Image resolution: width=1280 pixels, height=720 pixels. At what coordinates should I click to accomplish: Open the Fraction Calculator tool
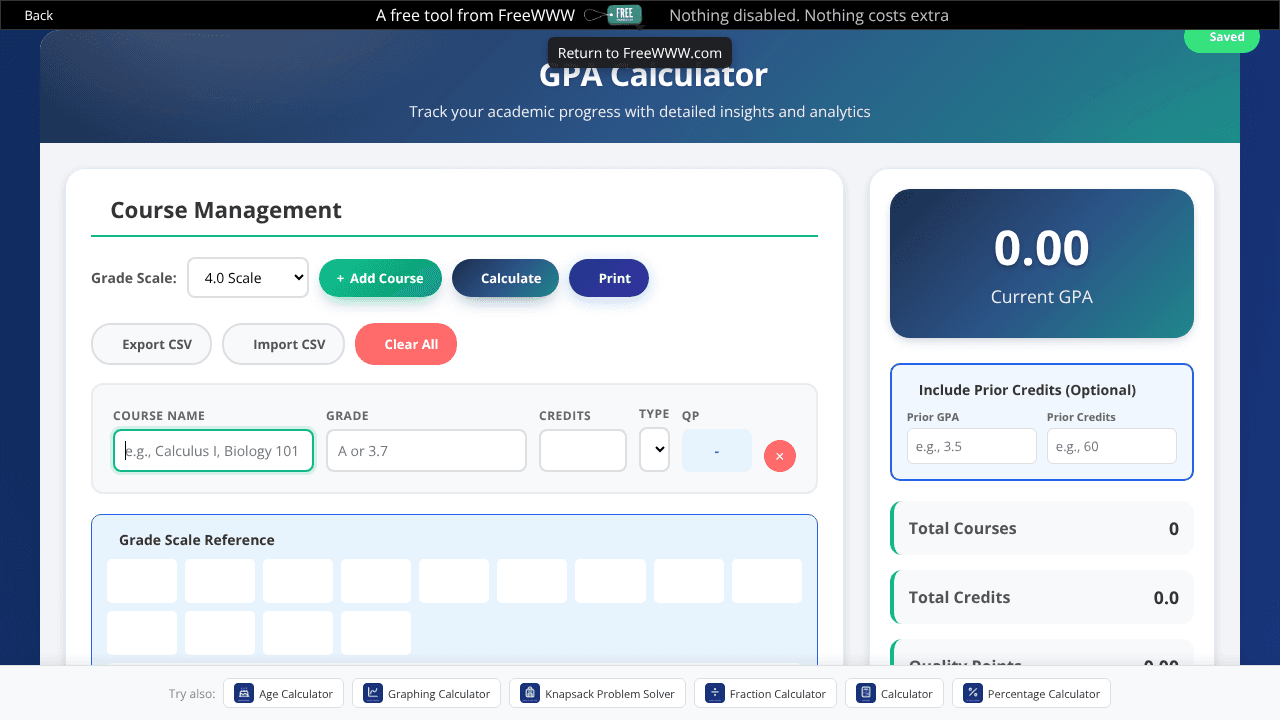point(765,693)
